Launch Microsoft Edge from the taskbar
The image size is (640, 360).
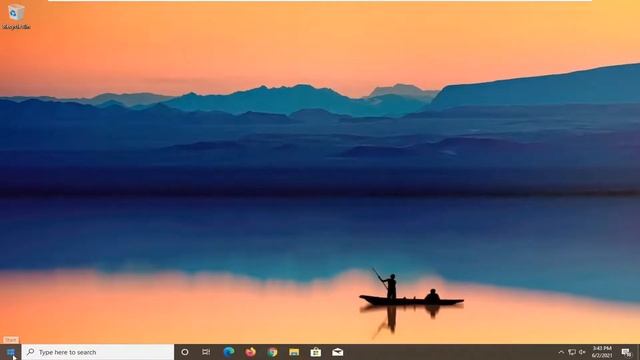(229, 352)
